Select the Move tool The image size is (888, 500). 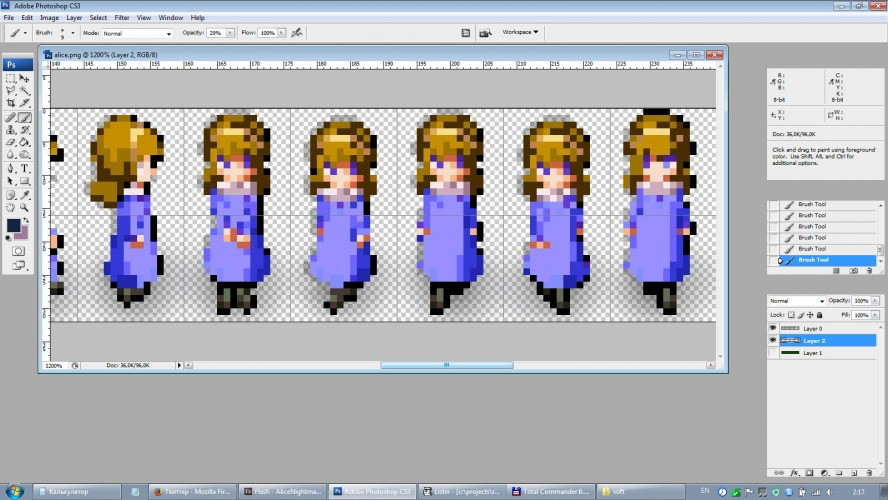point(24,78)
